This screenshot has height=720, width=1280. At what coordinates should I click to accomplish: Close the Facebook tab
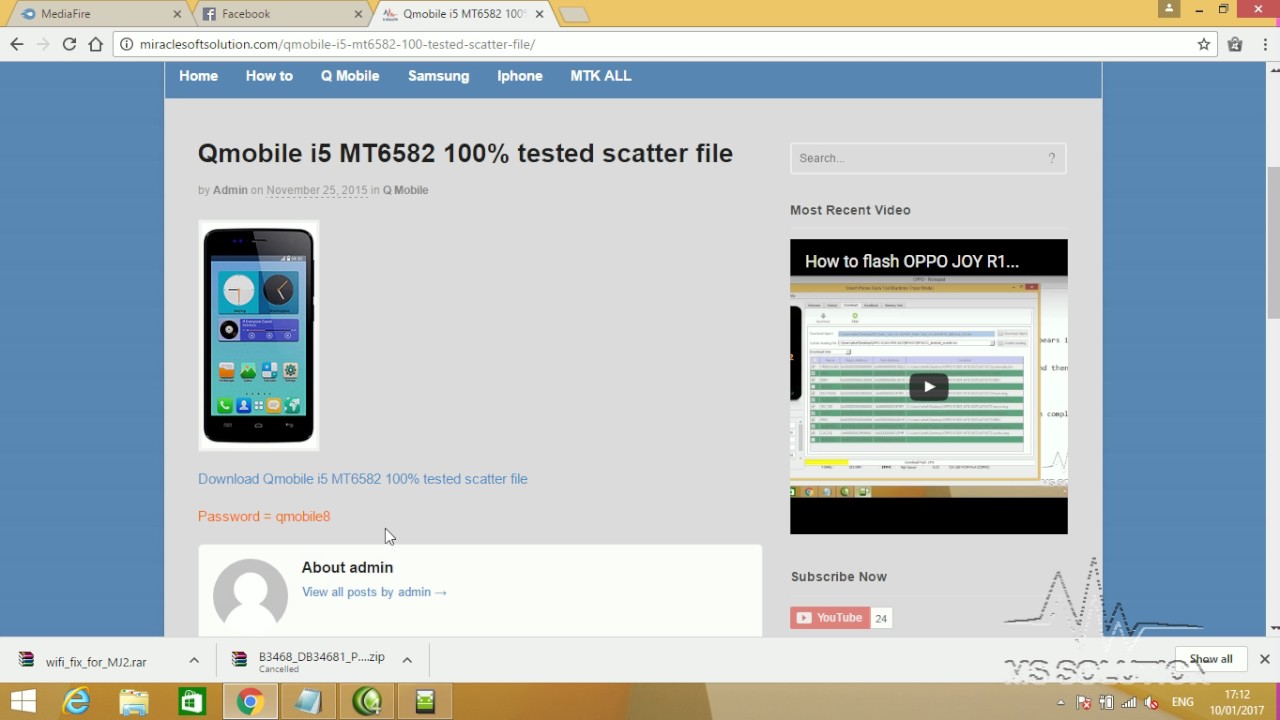(359, 14)
